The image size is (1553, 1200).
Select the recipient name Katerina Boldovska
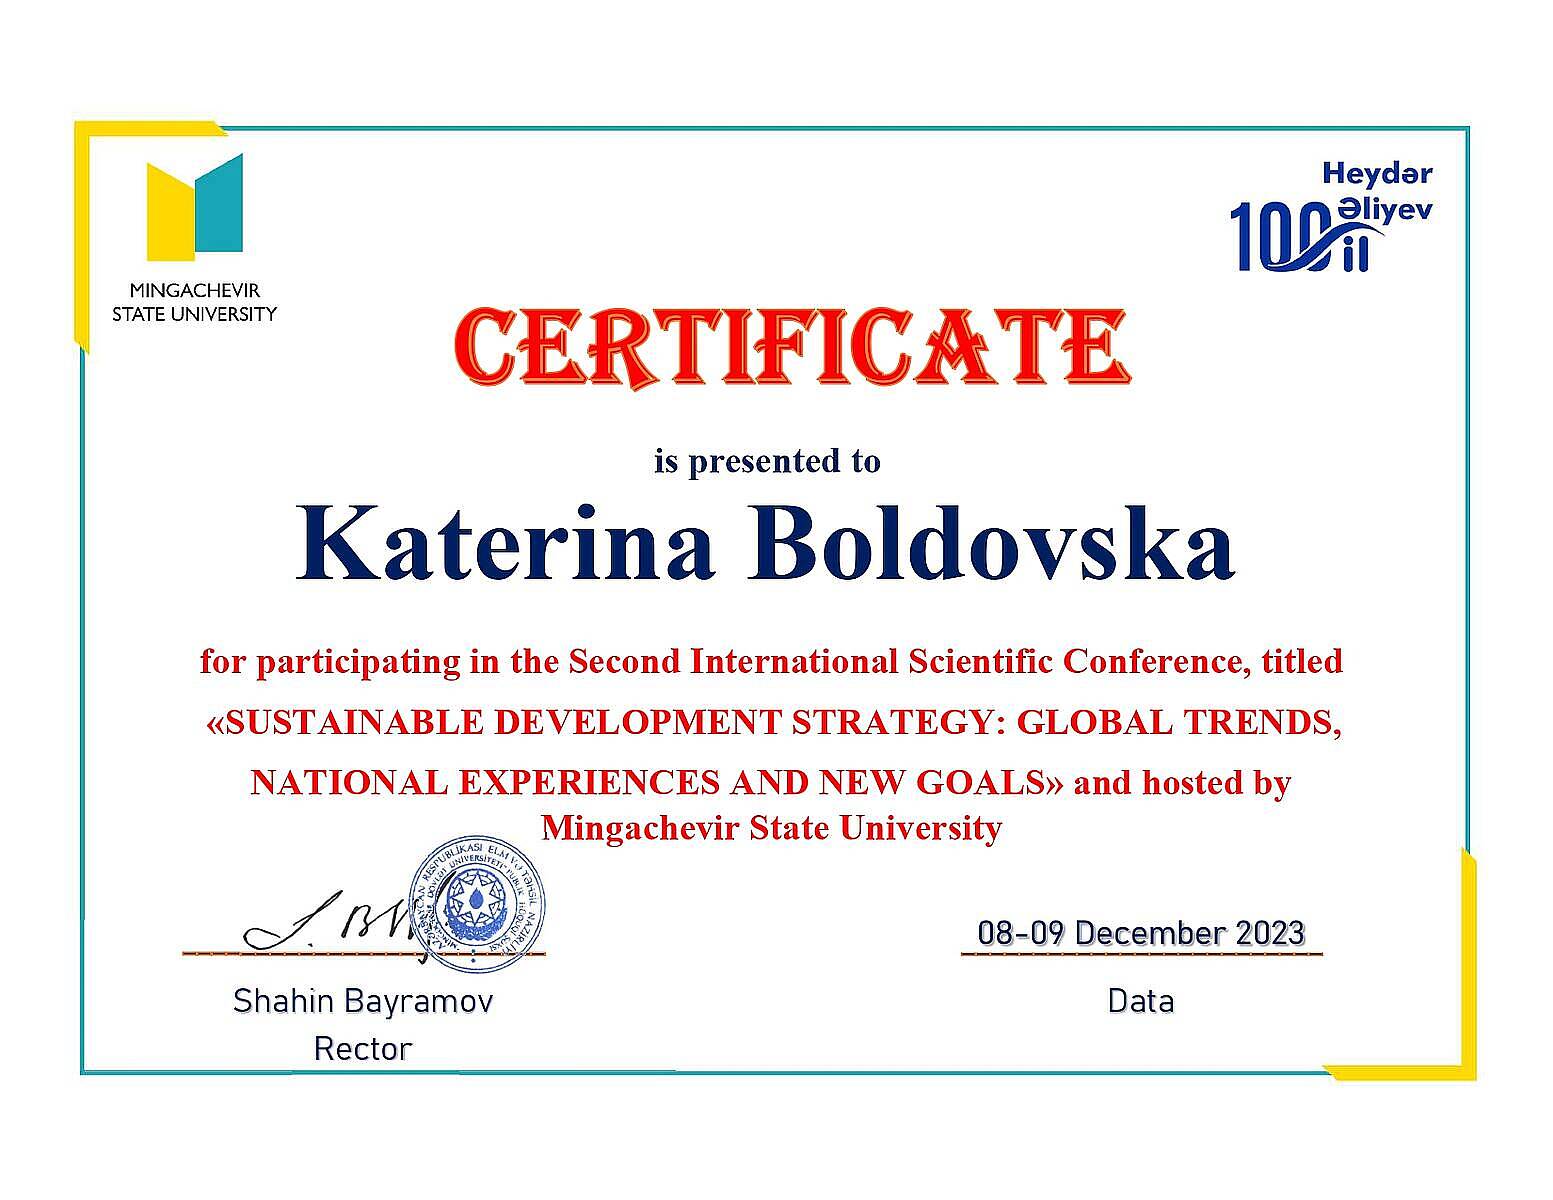[x=765, y=545]
